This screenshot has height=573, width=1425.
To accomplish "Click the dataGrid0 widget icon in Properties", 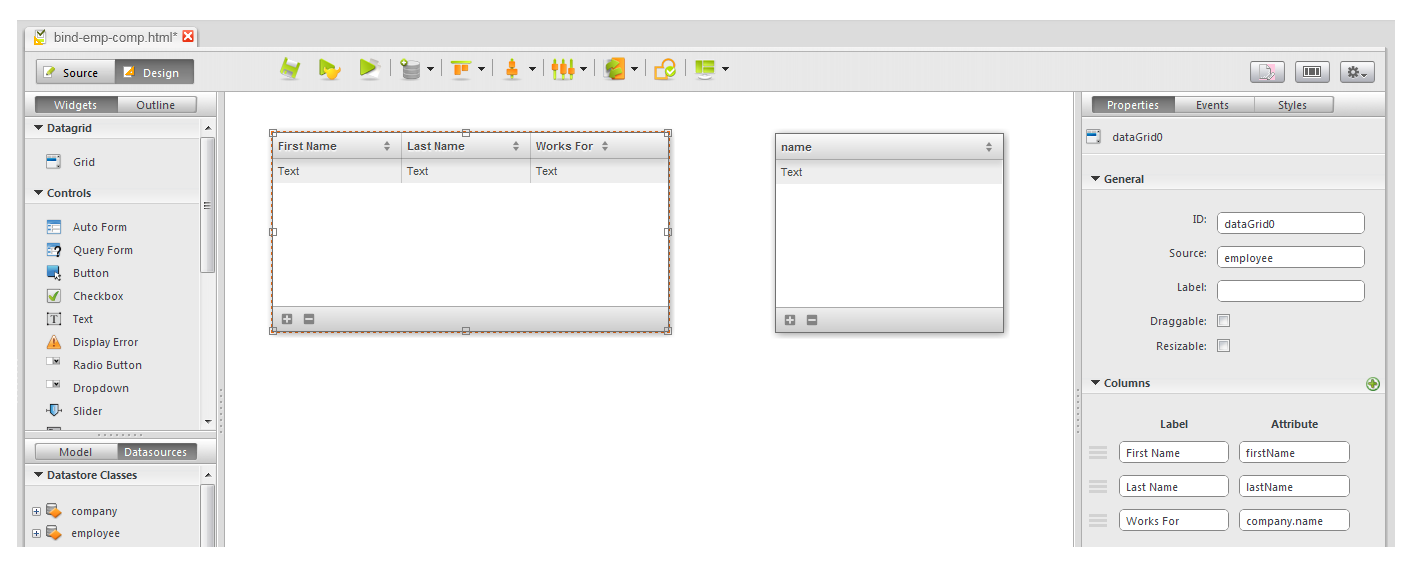I will pos(1094,137).
